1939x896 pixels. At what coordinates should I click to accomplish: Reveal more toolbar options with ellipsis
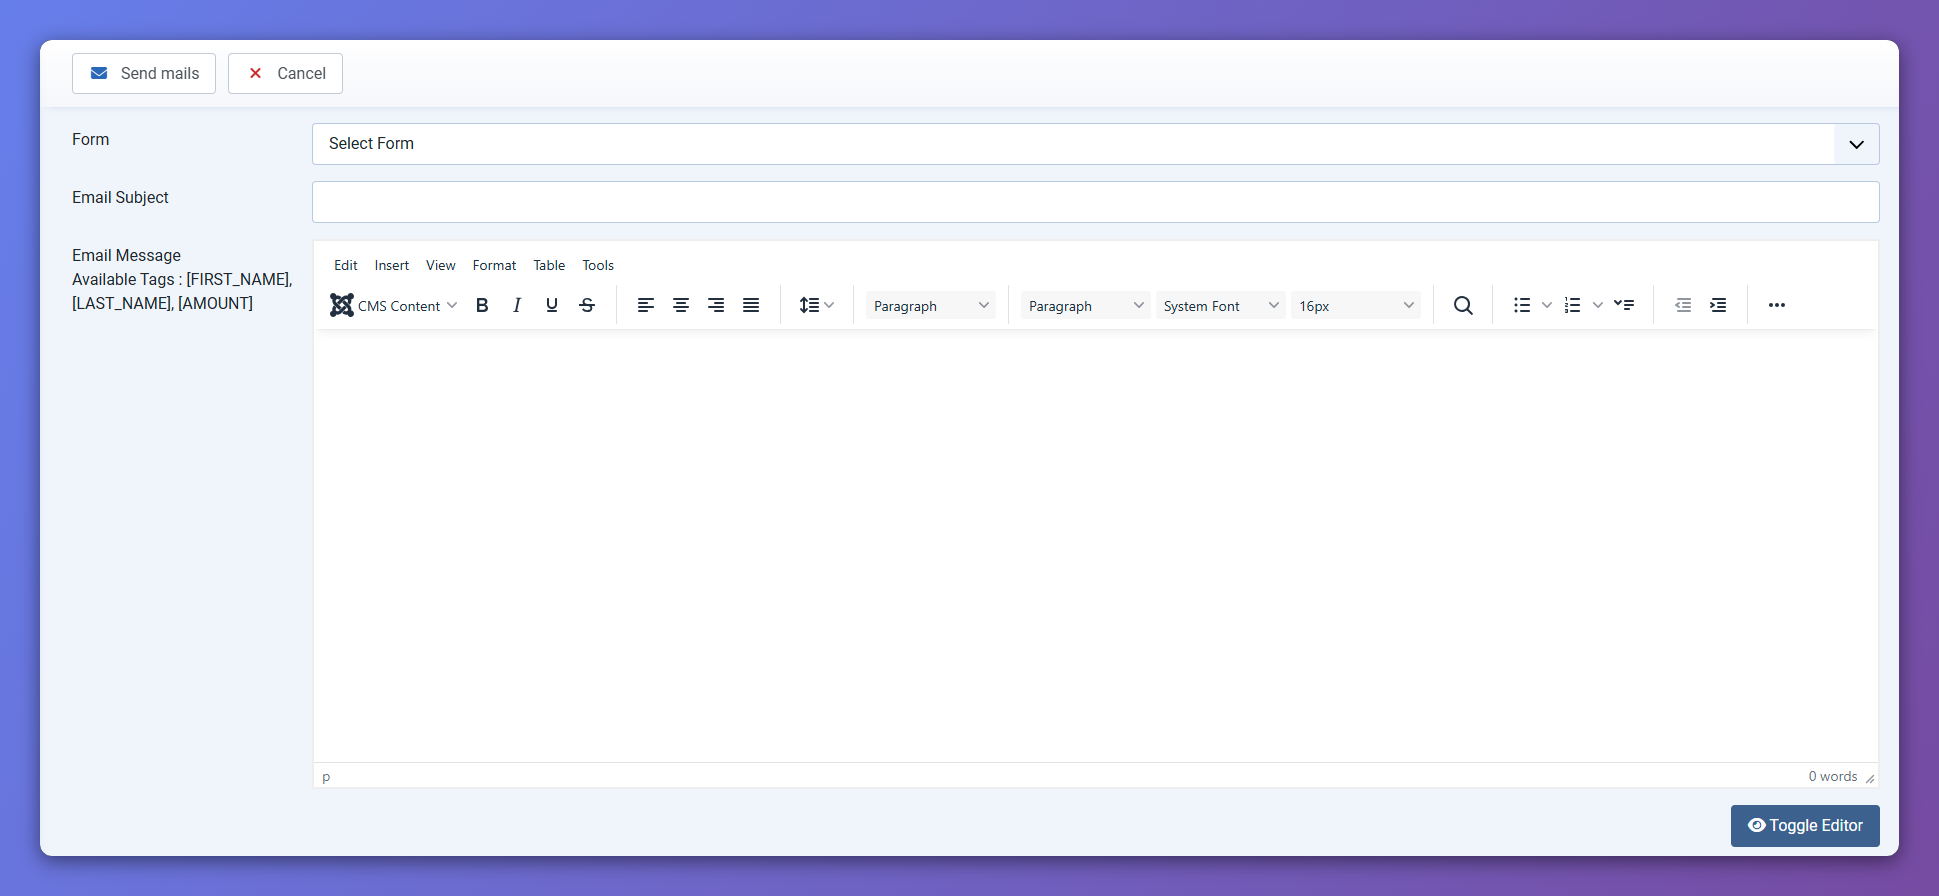click(1776, 305)
